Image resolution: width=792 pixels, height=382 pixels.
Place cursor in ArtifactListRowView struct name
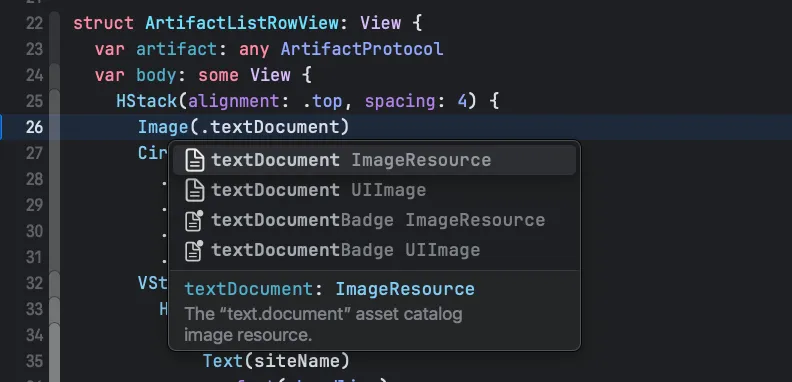[242, 23]
